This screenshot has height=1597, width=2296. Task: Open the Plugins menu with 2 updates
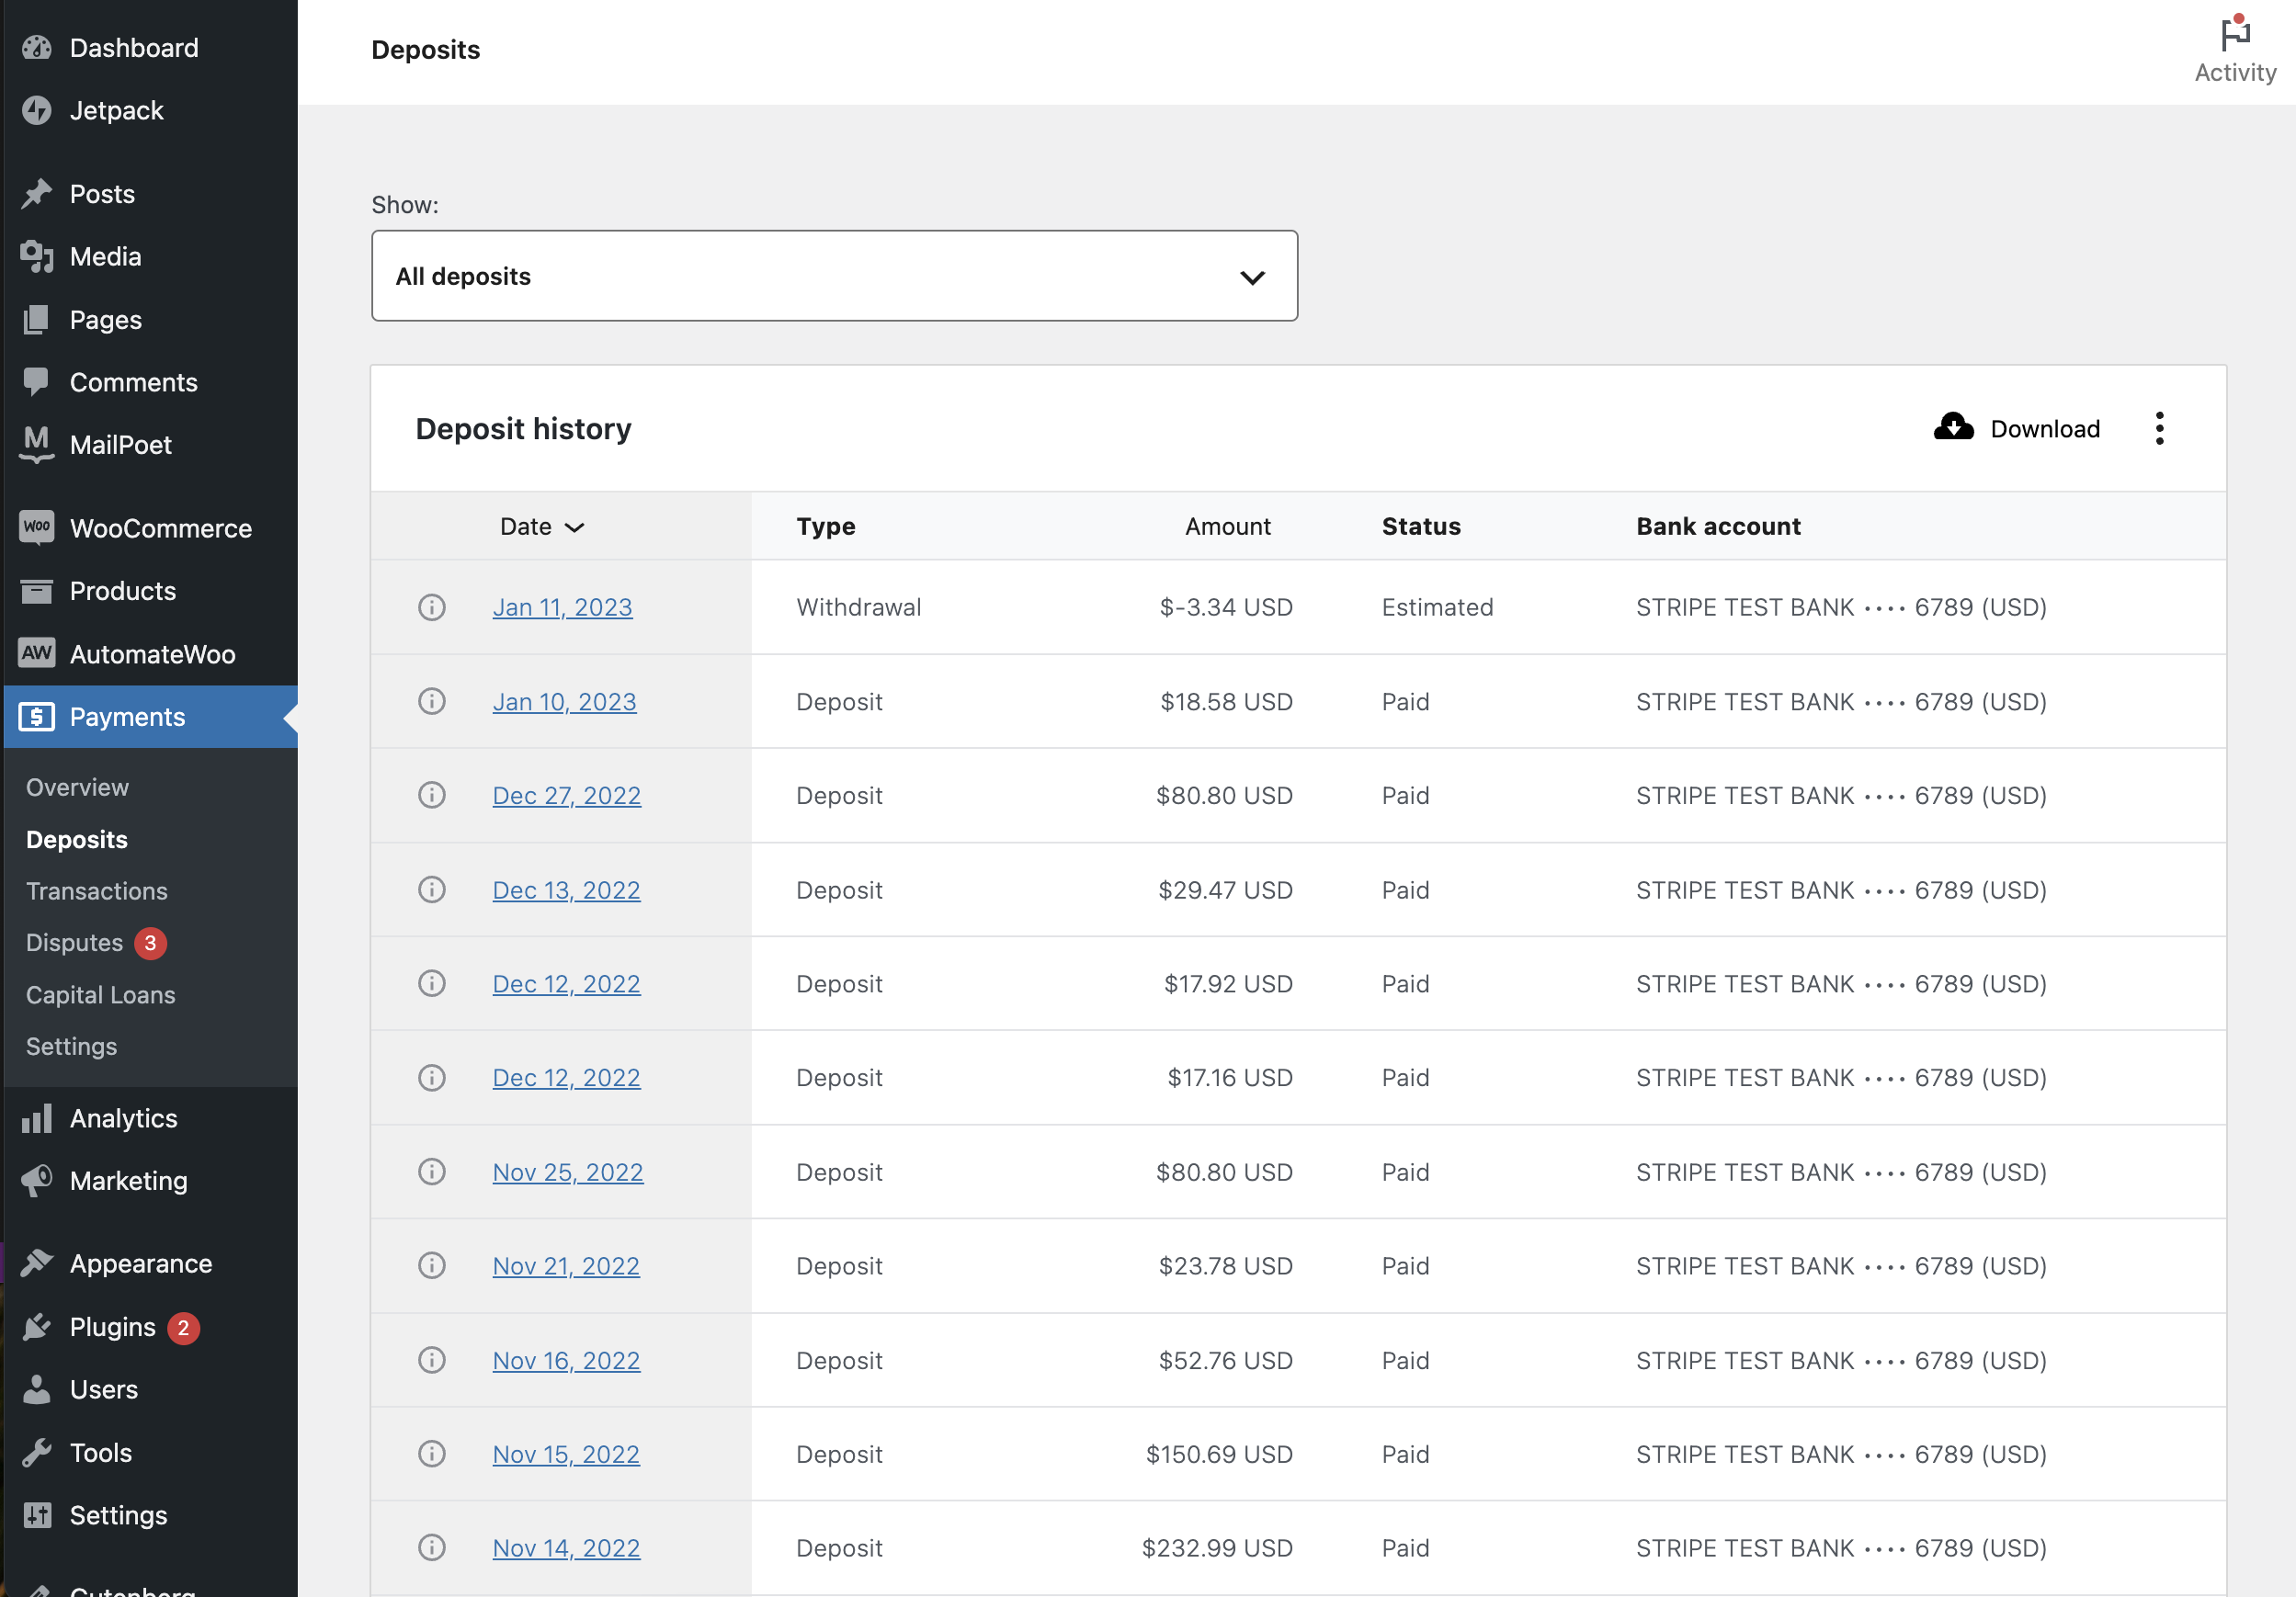pyautogui.click(x=112, y=1326)
